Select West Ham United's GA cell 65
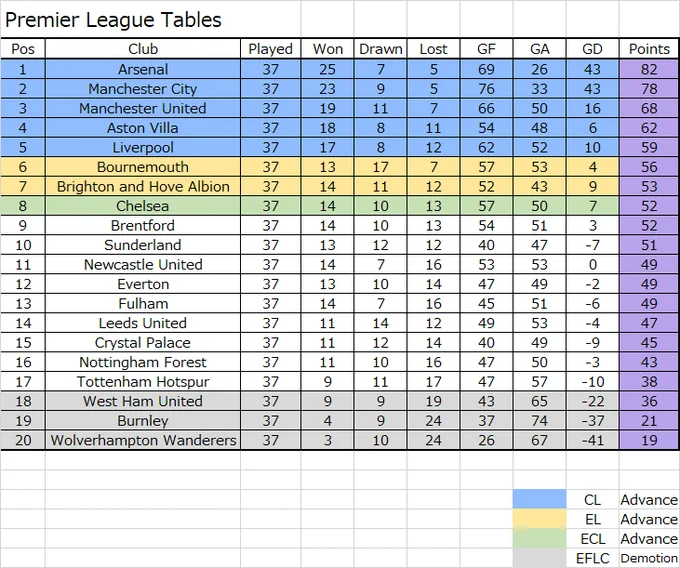This screenshot has width=680, height=568. point(539,401)
